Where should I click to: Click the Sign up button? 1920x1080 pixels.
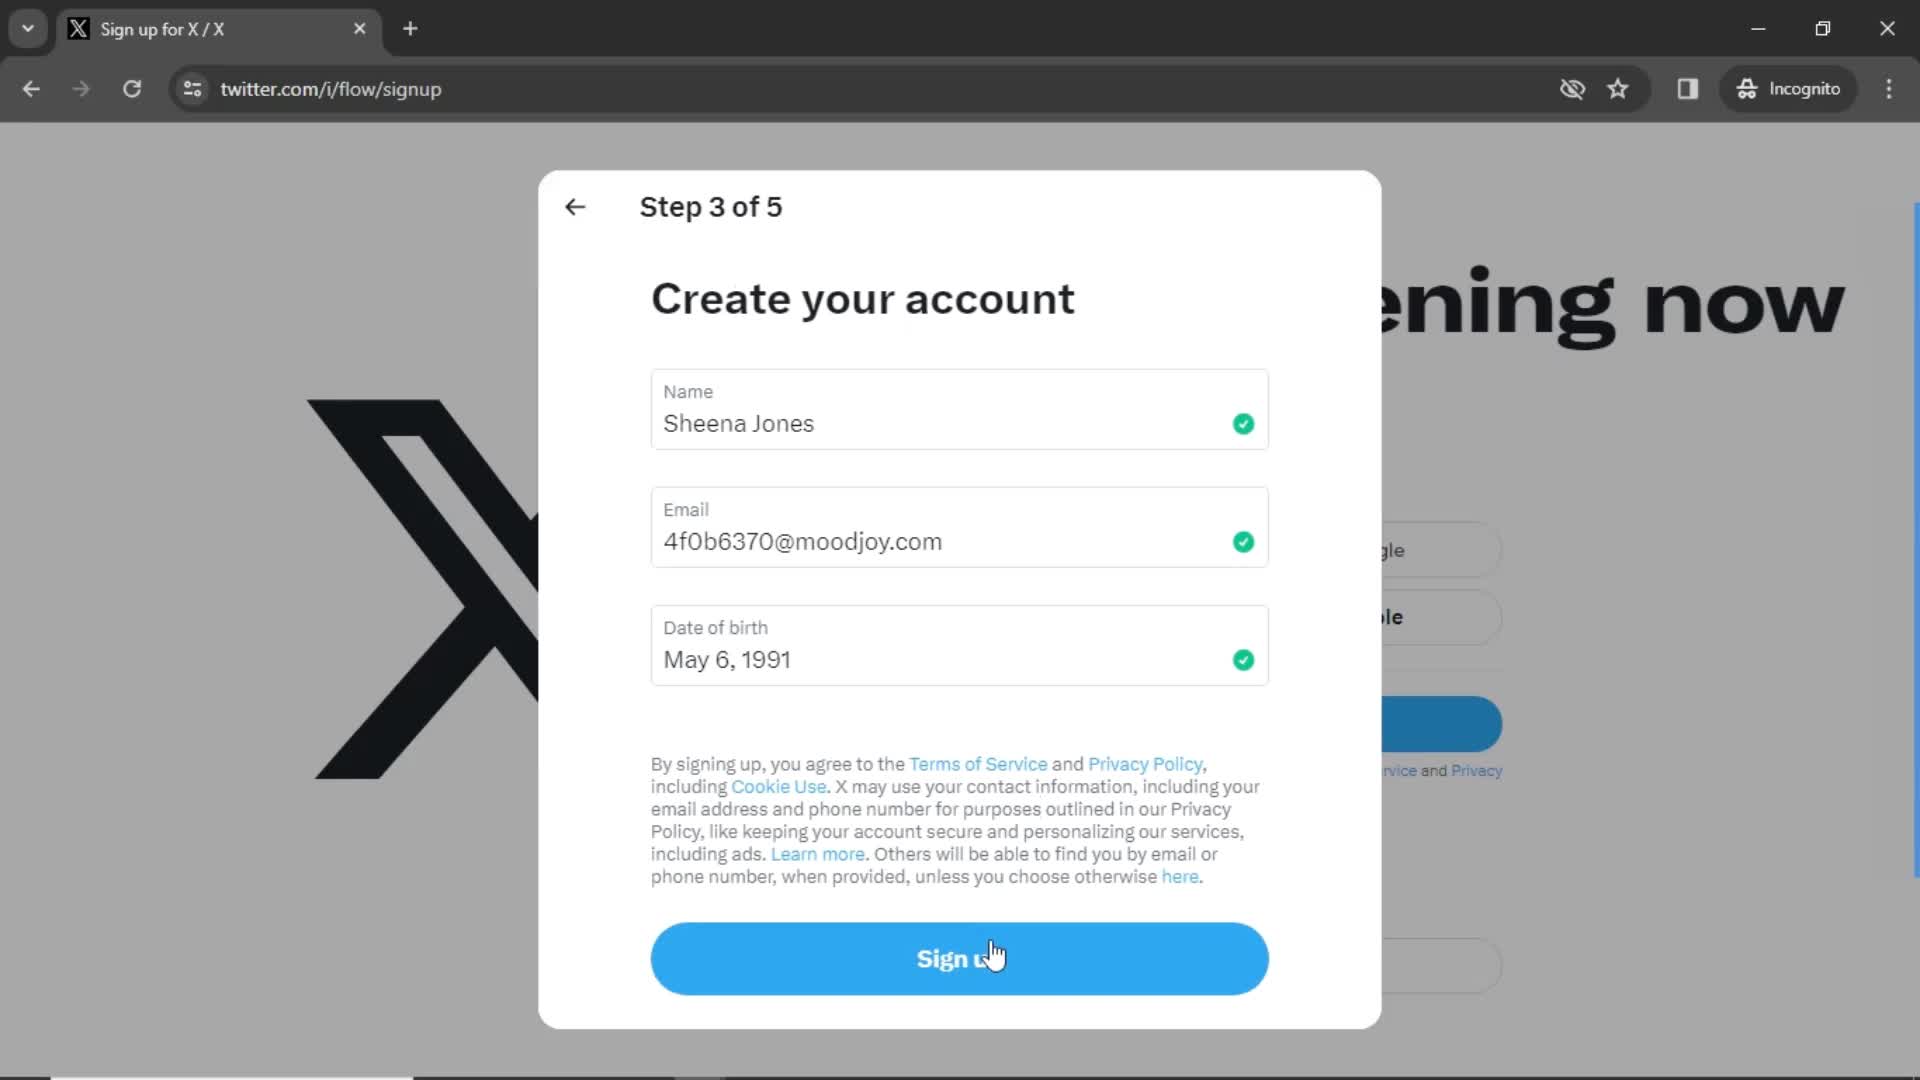pyautogui.click(x=961, y=959)
